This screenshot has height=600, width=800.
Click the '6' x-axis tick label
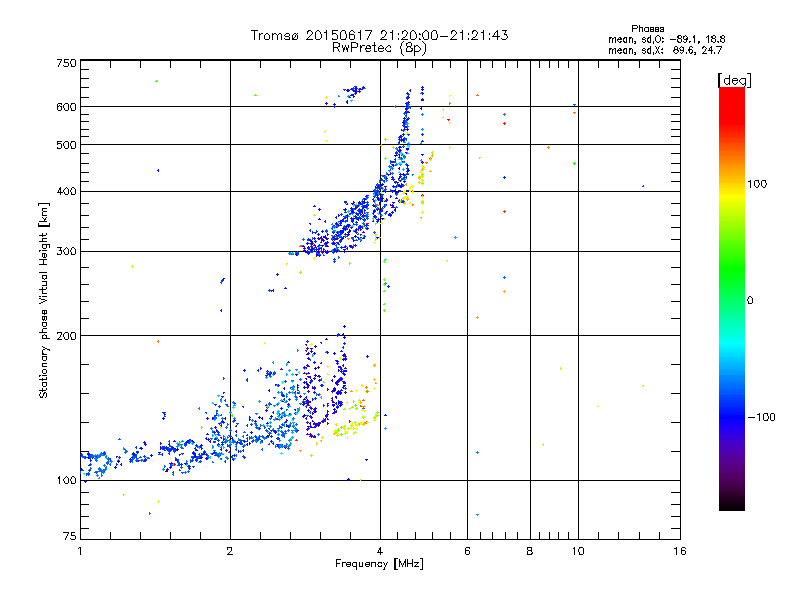pos(467,551)
